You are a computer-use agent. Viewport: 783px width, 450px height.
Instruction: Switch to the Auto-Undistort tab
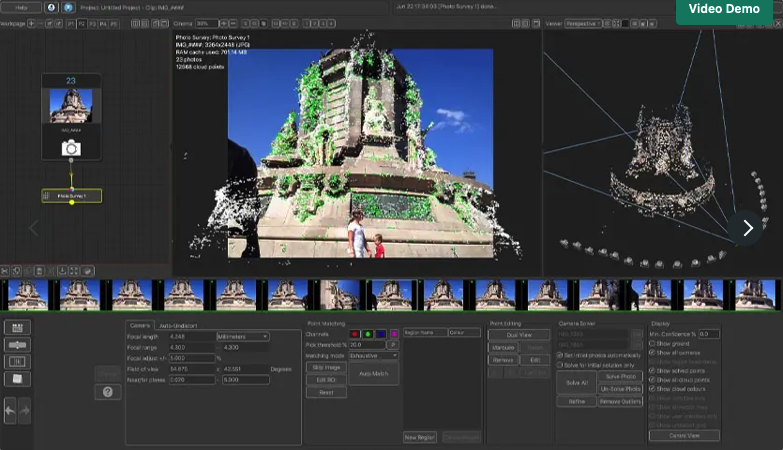coord(176,326)
